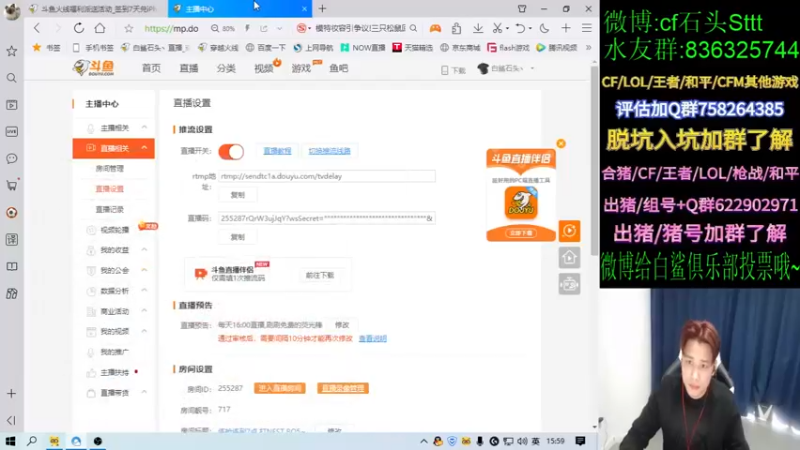Open 直播 in the Douyu navigation
Screen dimensions: 800x450
coord(189,68)
